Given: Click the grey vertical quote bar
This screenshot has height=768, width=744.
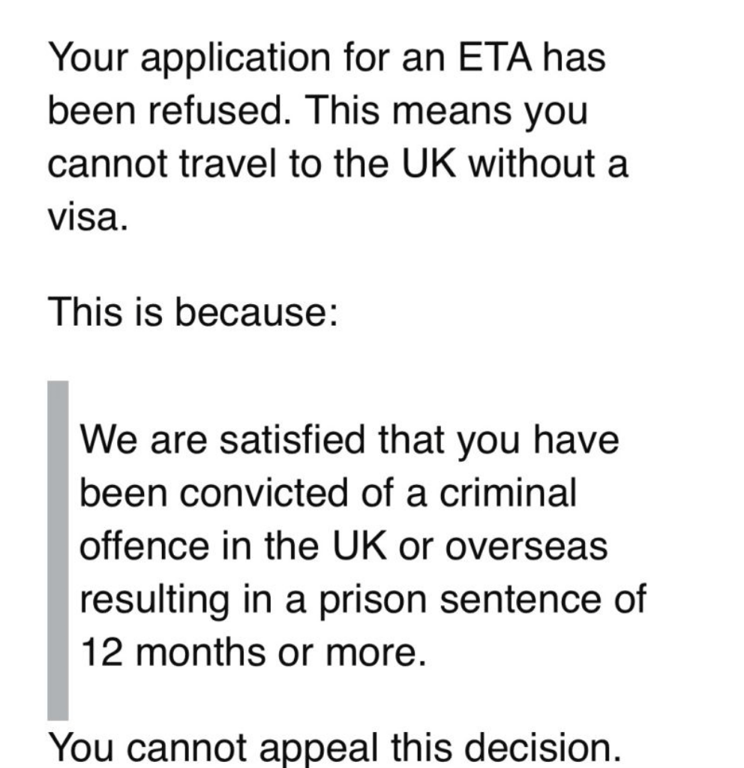Looking at the screenshot, I should (59, 549).
